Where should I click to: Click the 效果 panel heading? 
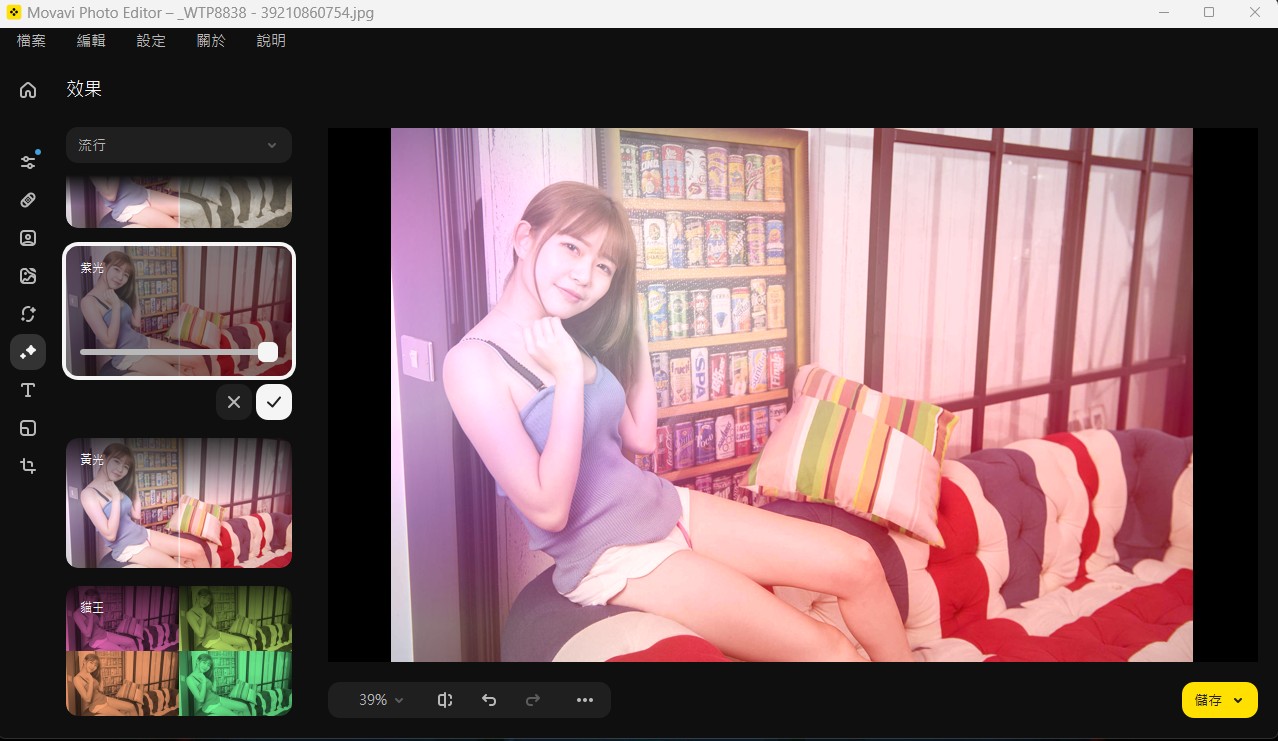pyautogui.click(x=84, y=89)
